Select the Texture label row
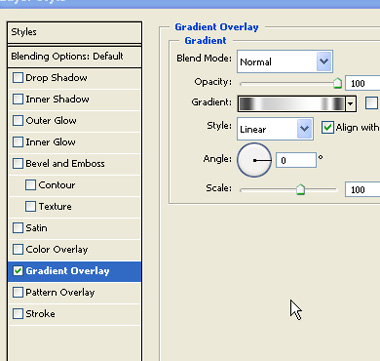The height and width of the screenshot is (361, 380). pos(74,206)
